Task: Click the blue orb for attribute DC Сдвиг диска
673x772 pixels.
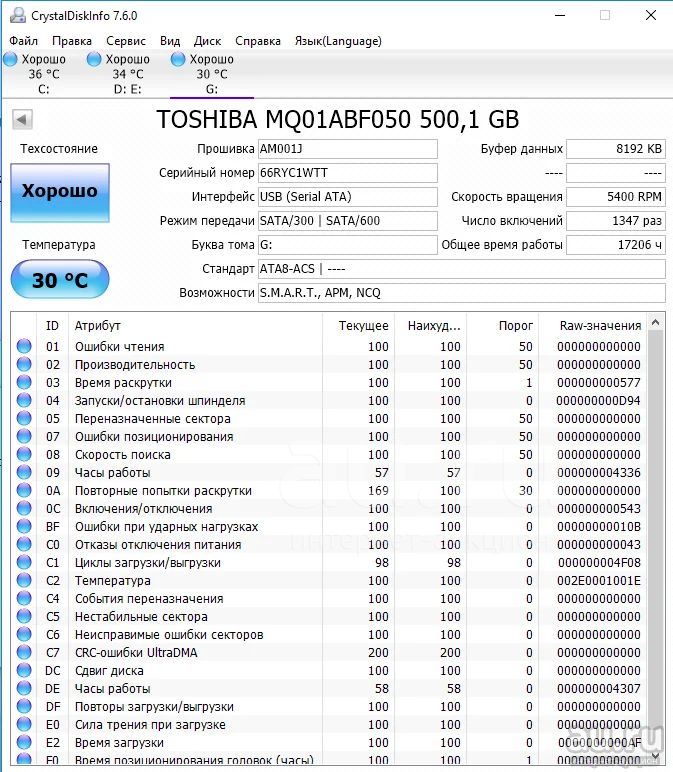Action: coord(24,670)
